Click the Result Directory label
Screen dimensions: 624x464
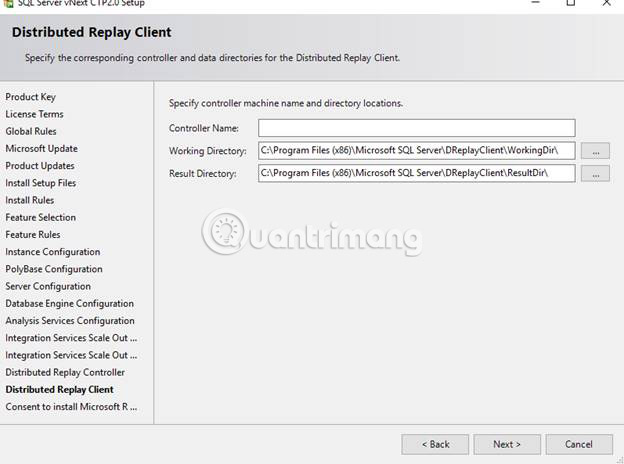point(203,174)
